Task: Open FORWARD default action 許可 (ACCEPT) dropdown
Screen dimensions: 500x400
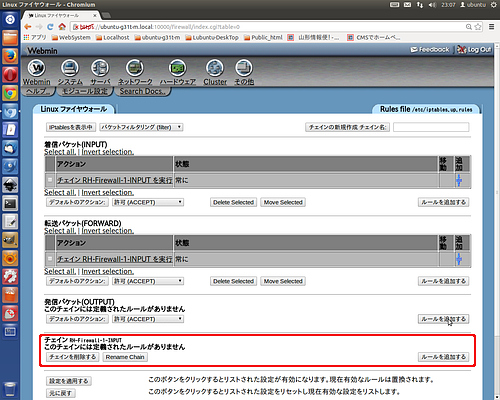Action: tap(148, 281)
